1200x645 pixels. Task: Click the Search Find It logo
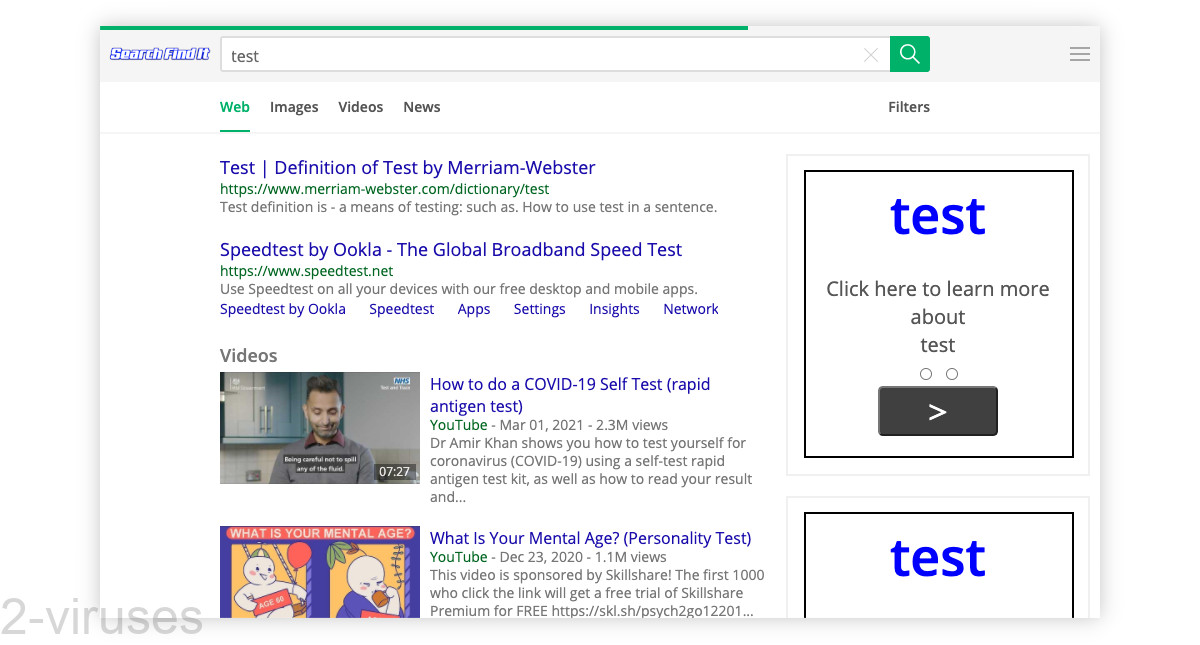coord(159,54)
